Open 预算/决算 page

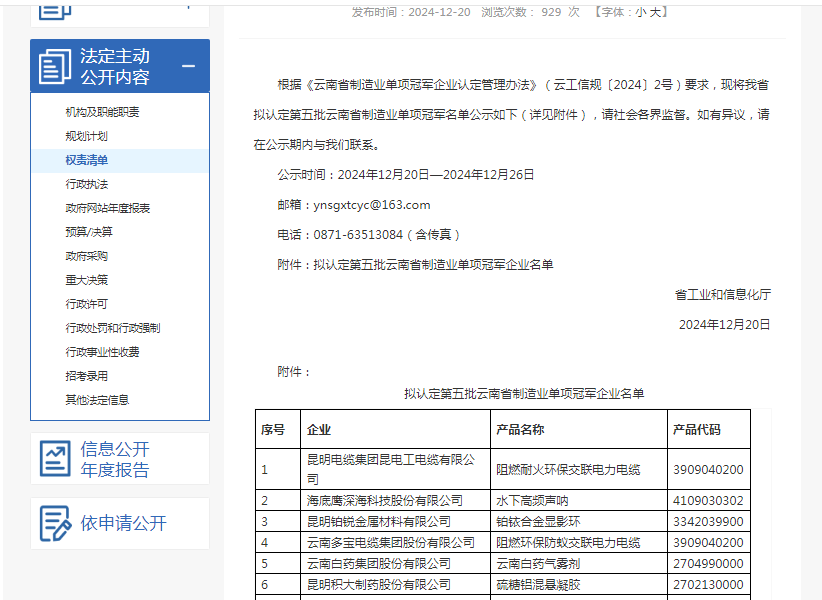[89, 232]
